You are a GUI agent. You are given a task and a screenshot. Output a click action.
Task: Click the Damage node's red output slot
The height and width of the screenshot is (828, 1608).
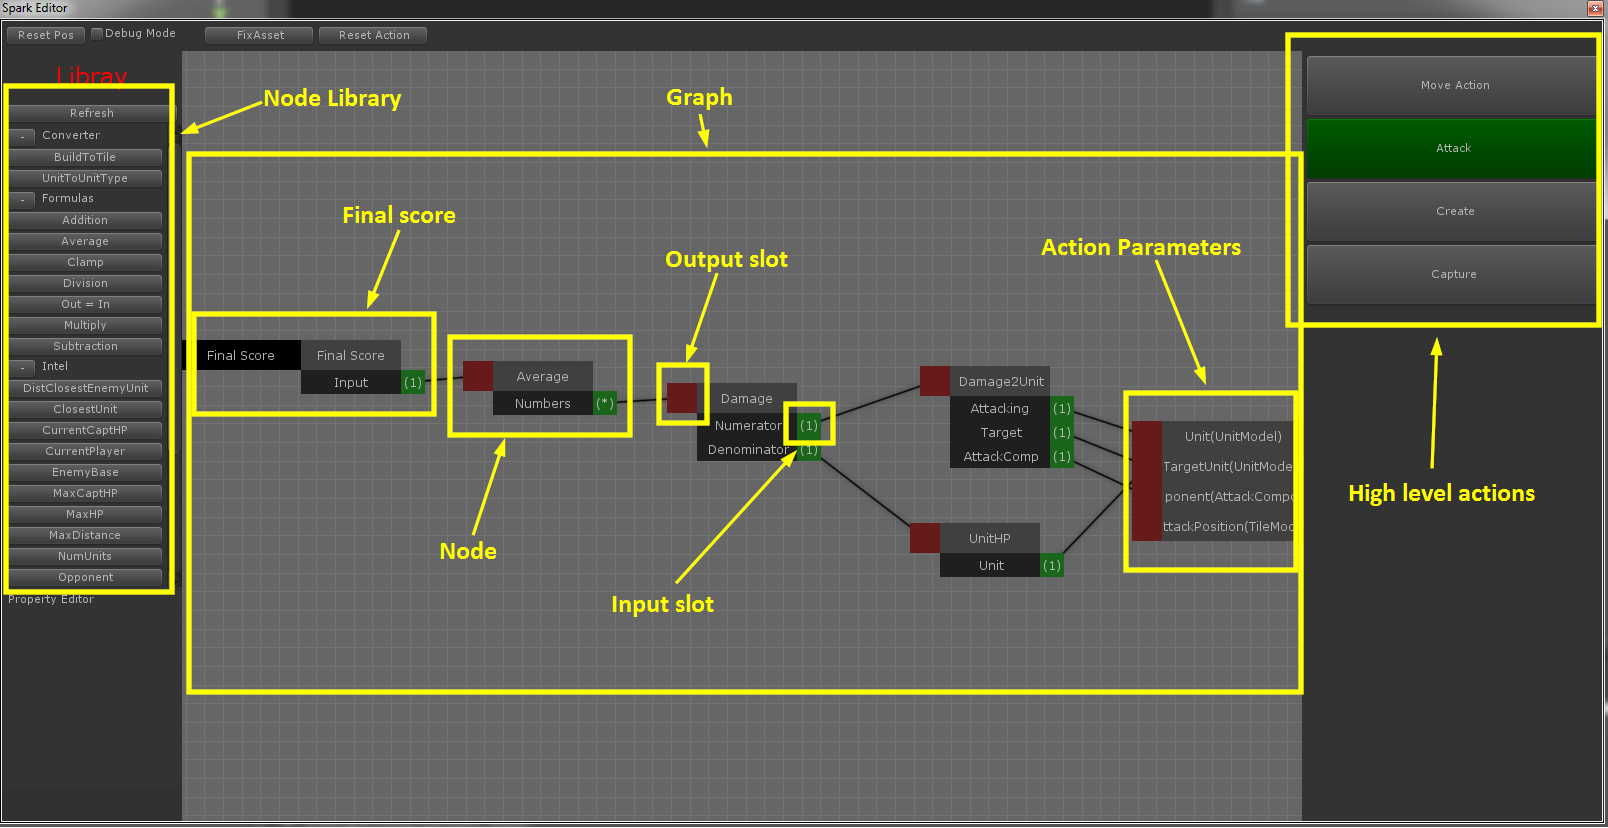(682, 398)
